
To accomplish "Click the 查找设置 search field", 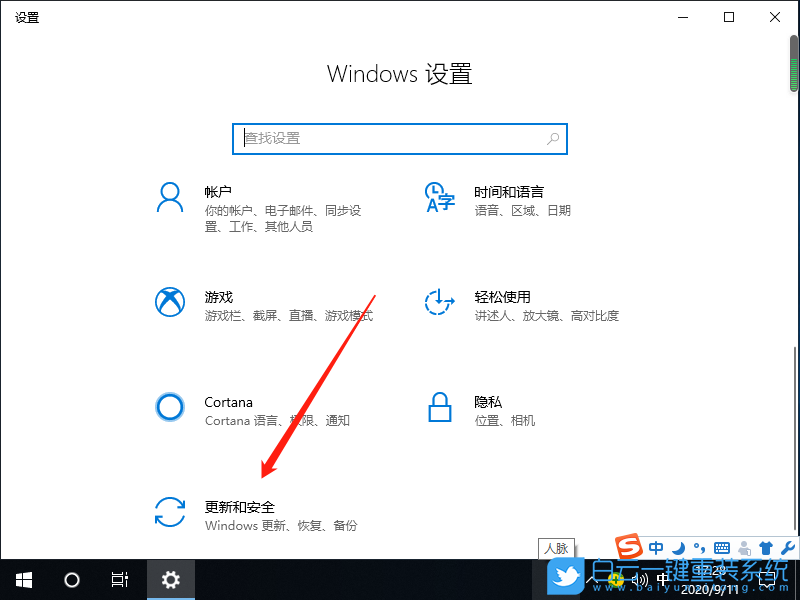I will (390, 139).
